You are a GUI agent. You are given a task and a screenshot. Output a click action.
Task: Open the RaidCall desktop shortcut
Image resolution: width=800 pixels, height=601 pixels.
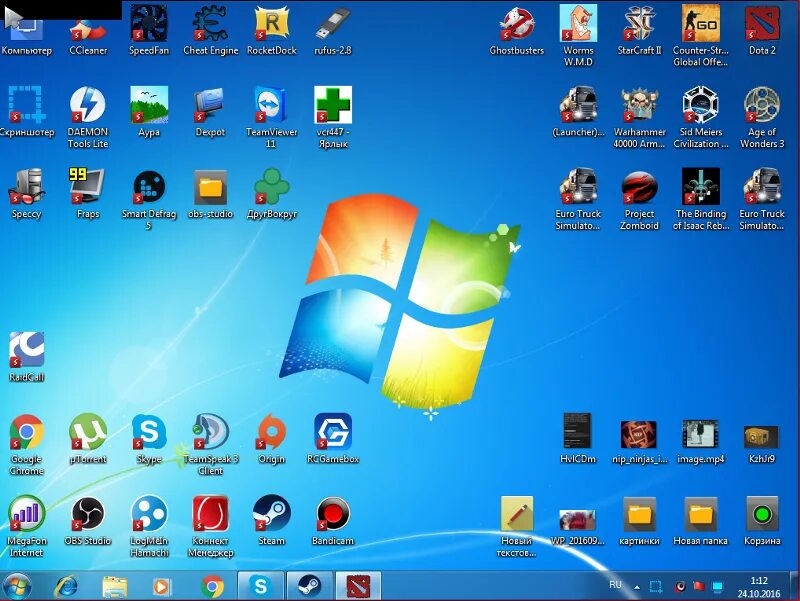pos(27,357)
